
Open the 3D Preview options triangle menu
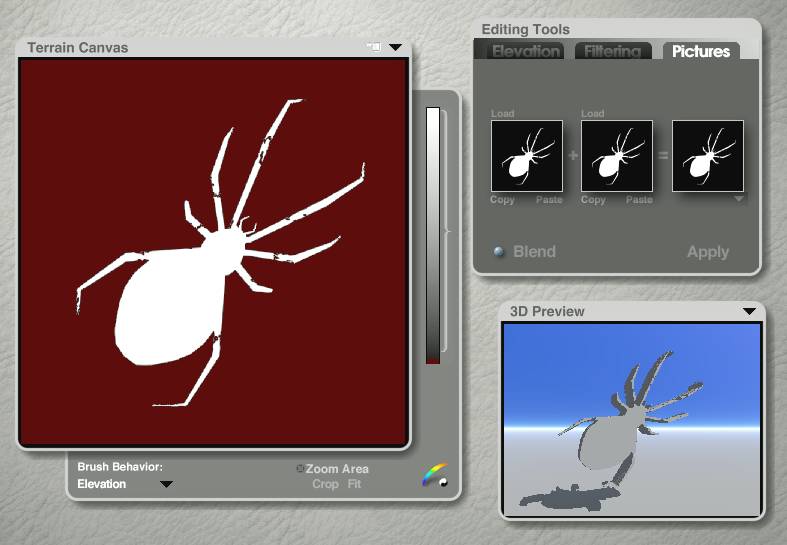[749, 311]
